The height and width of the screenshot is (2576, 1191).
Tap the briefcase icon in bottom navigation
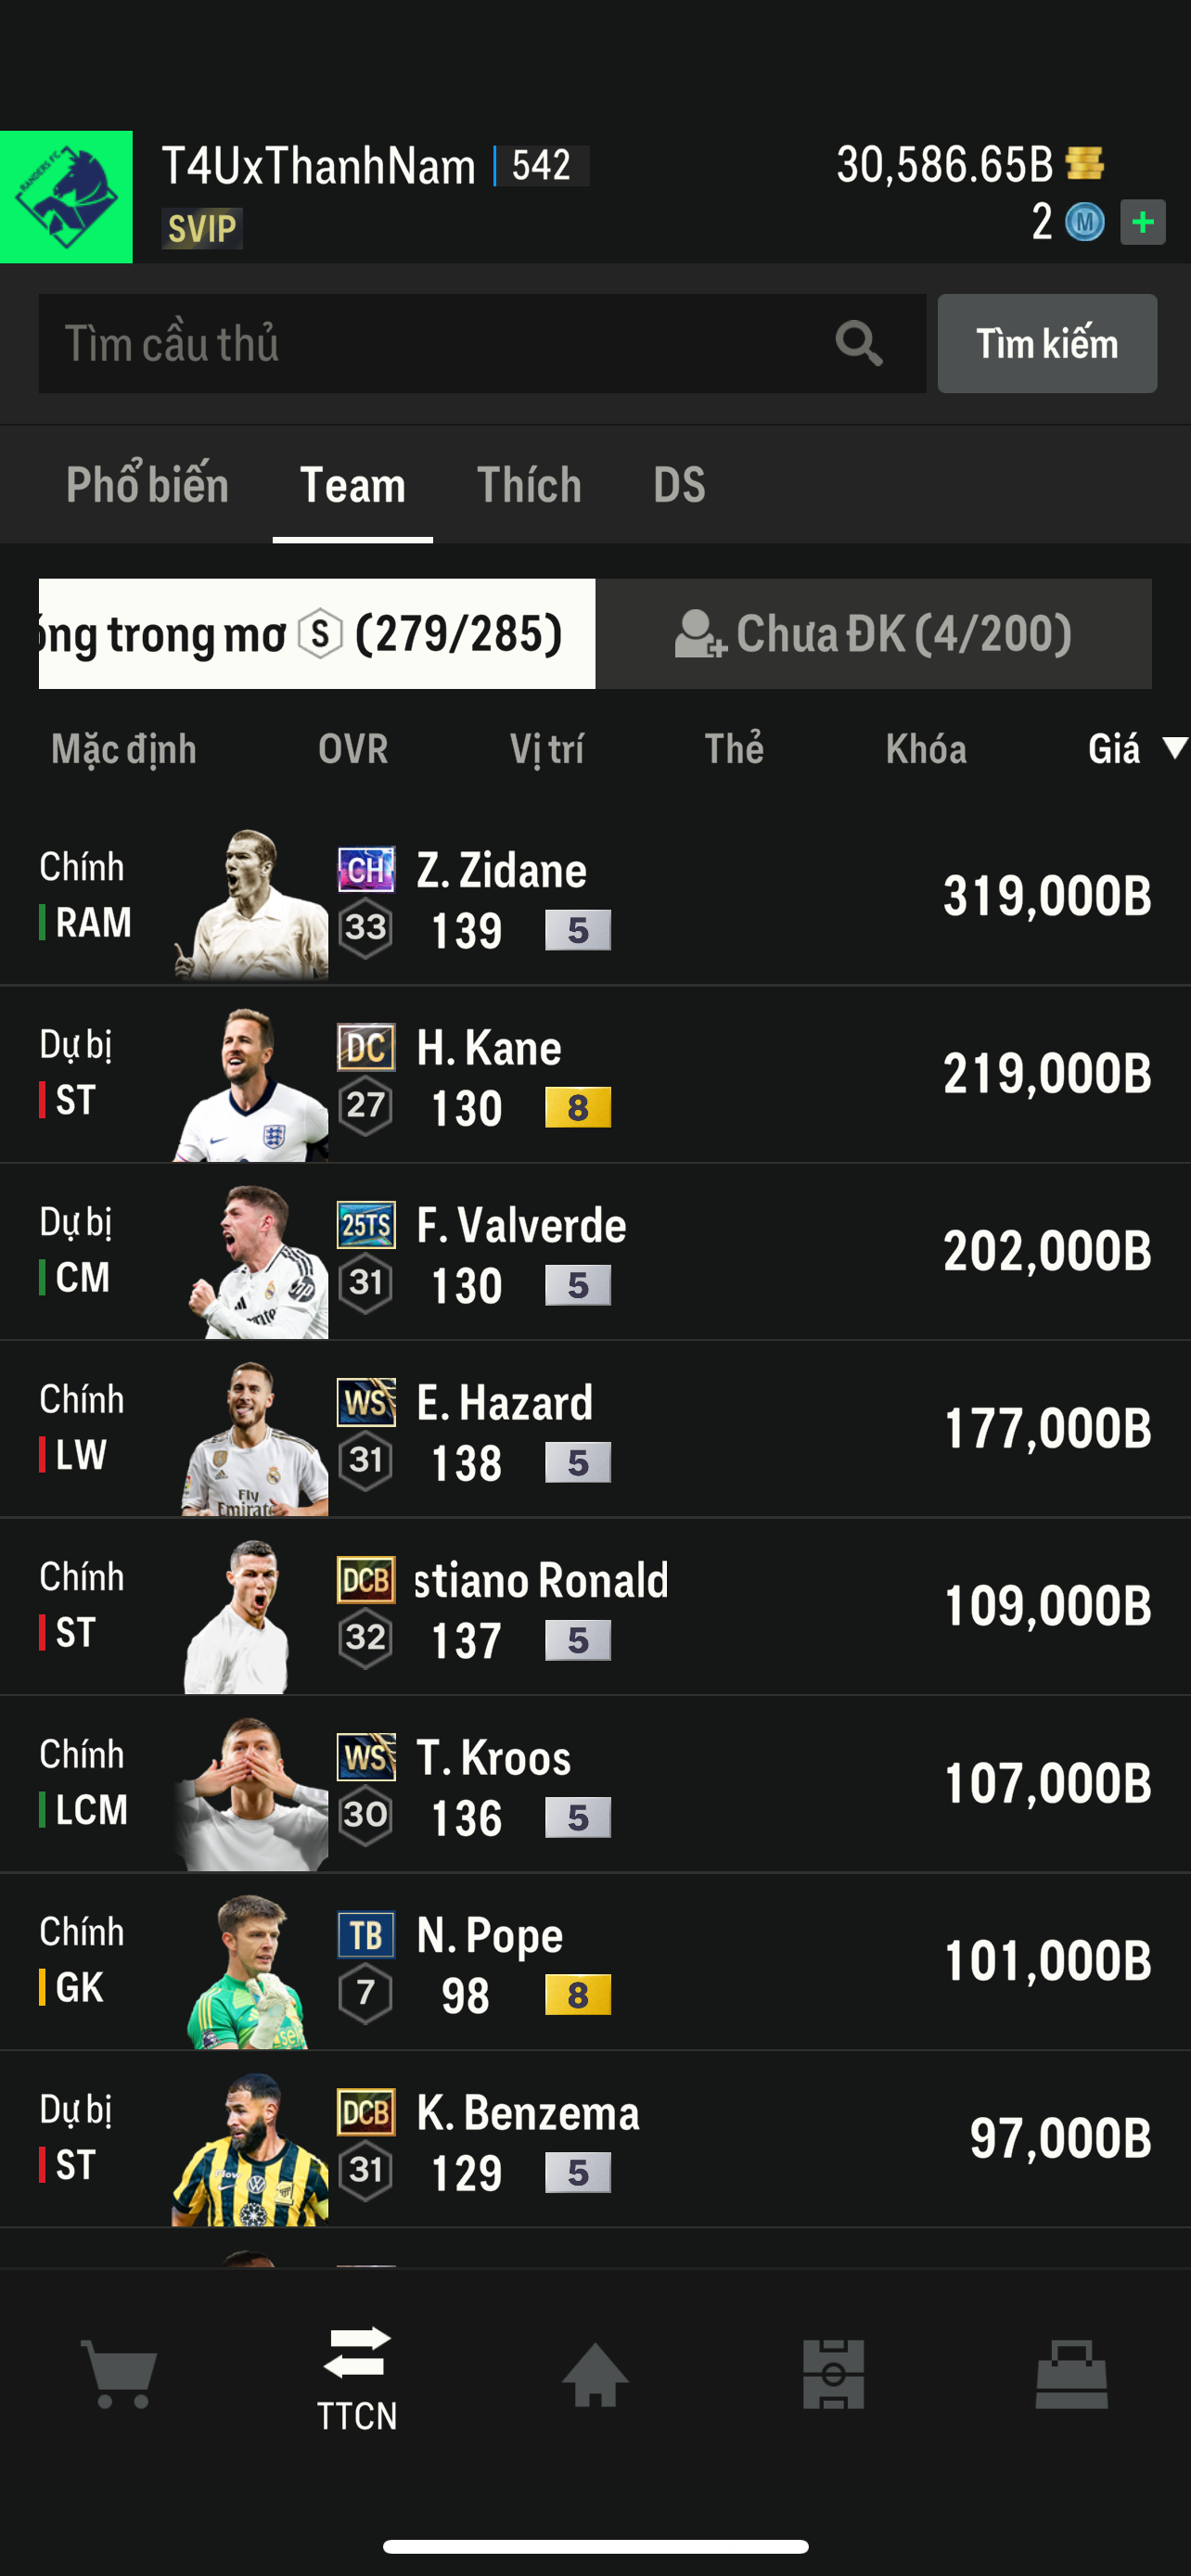[1071, 2373]
